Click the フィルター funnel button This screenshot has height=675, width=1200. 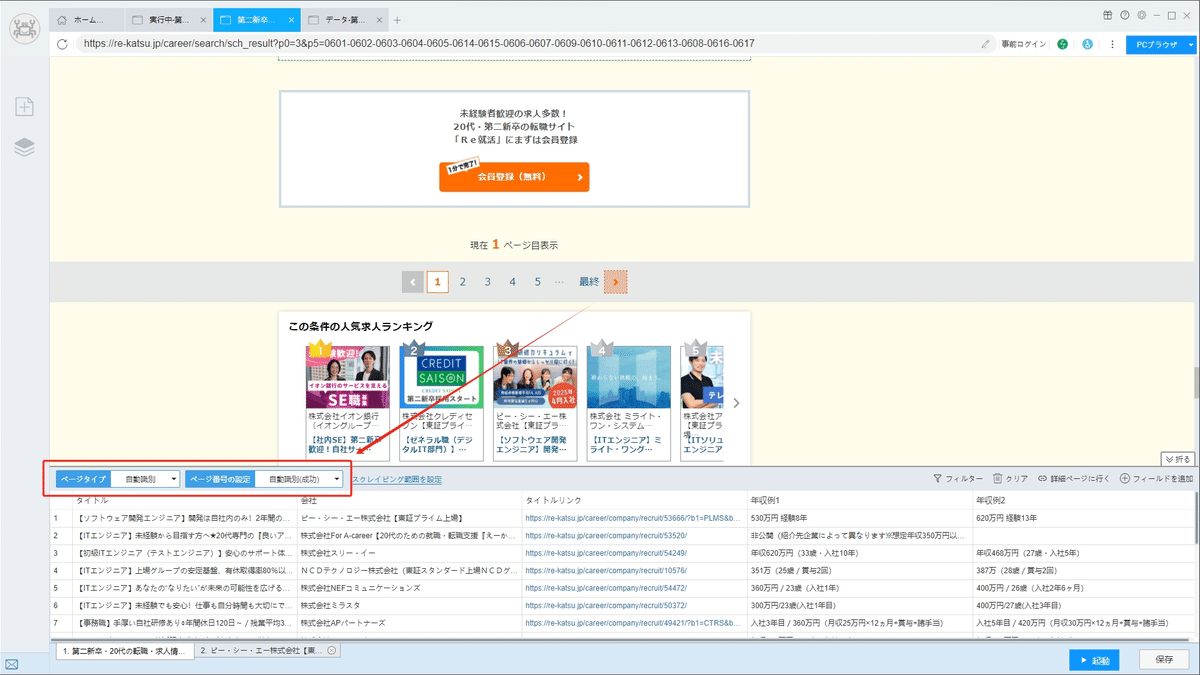pos(958,479)
